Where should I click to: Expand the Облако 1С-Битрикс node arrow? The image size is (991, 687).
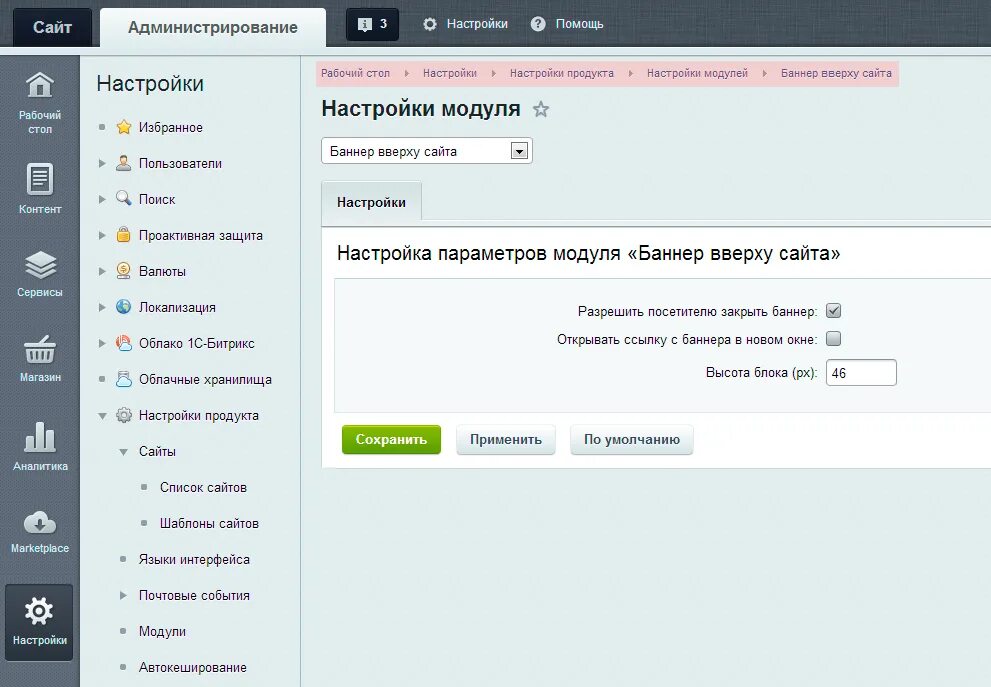pos(102,343)
